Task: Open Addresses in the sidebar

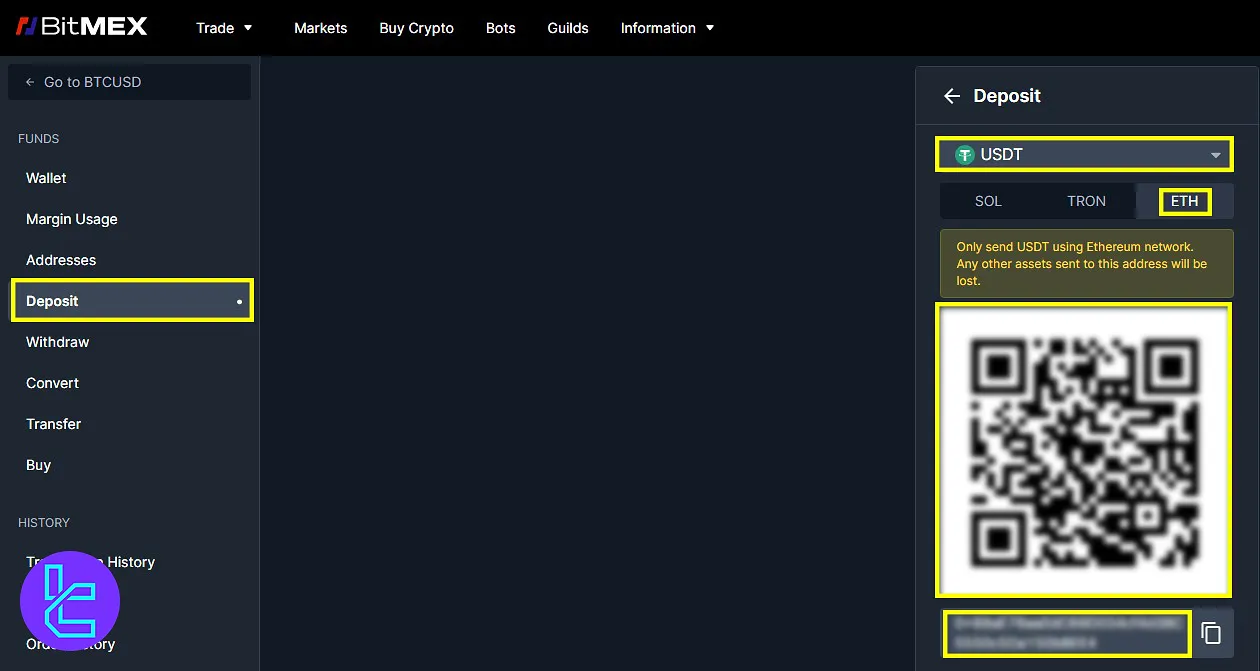Action: pyautogui.click(x=61, y=260)
